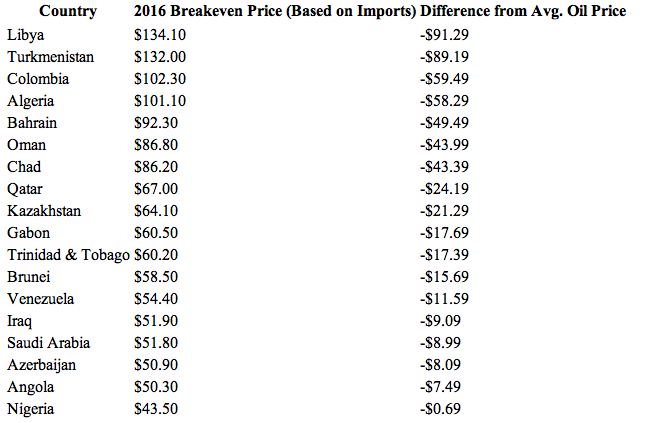Viewport: 660px width, 423px height.
Task: Select the Libya country cell
Action: pos(26,35)
